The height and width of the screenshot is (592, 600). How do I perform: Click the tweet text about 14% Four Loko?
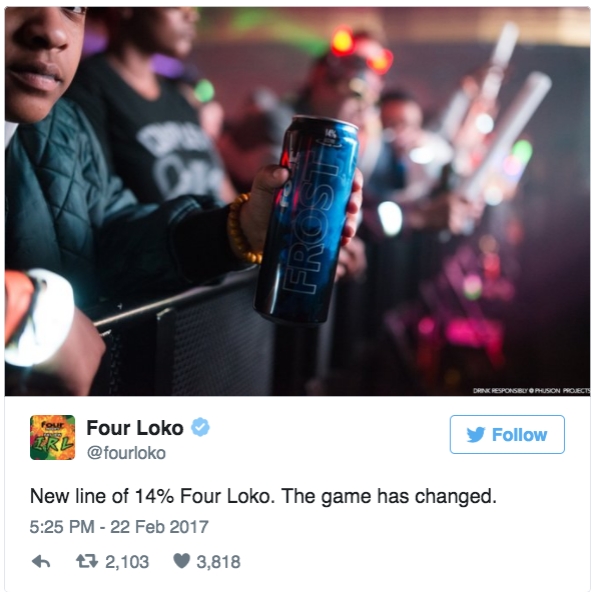pyautogui.click(x=263, y=496)
